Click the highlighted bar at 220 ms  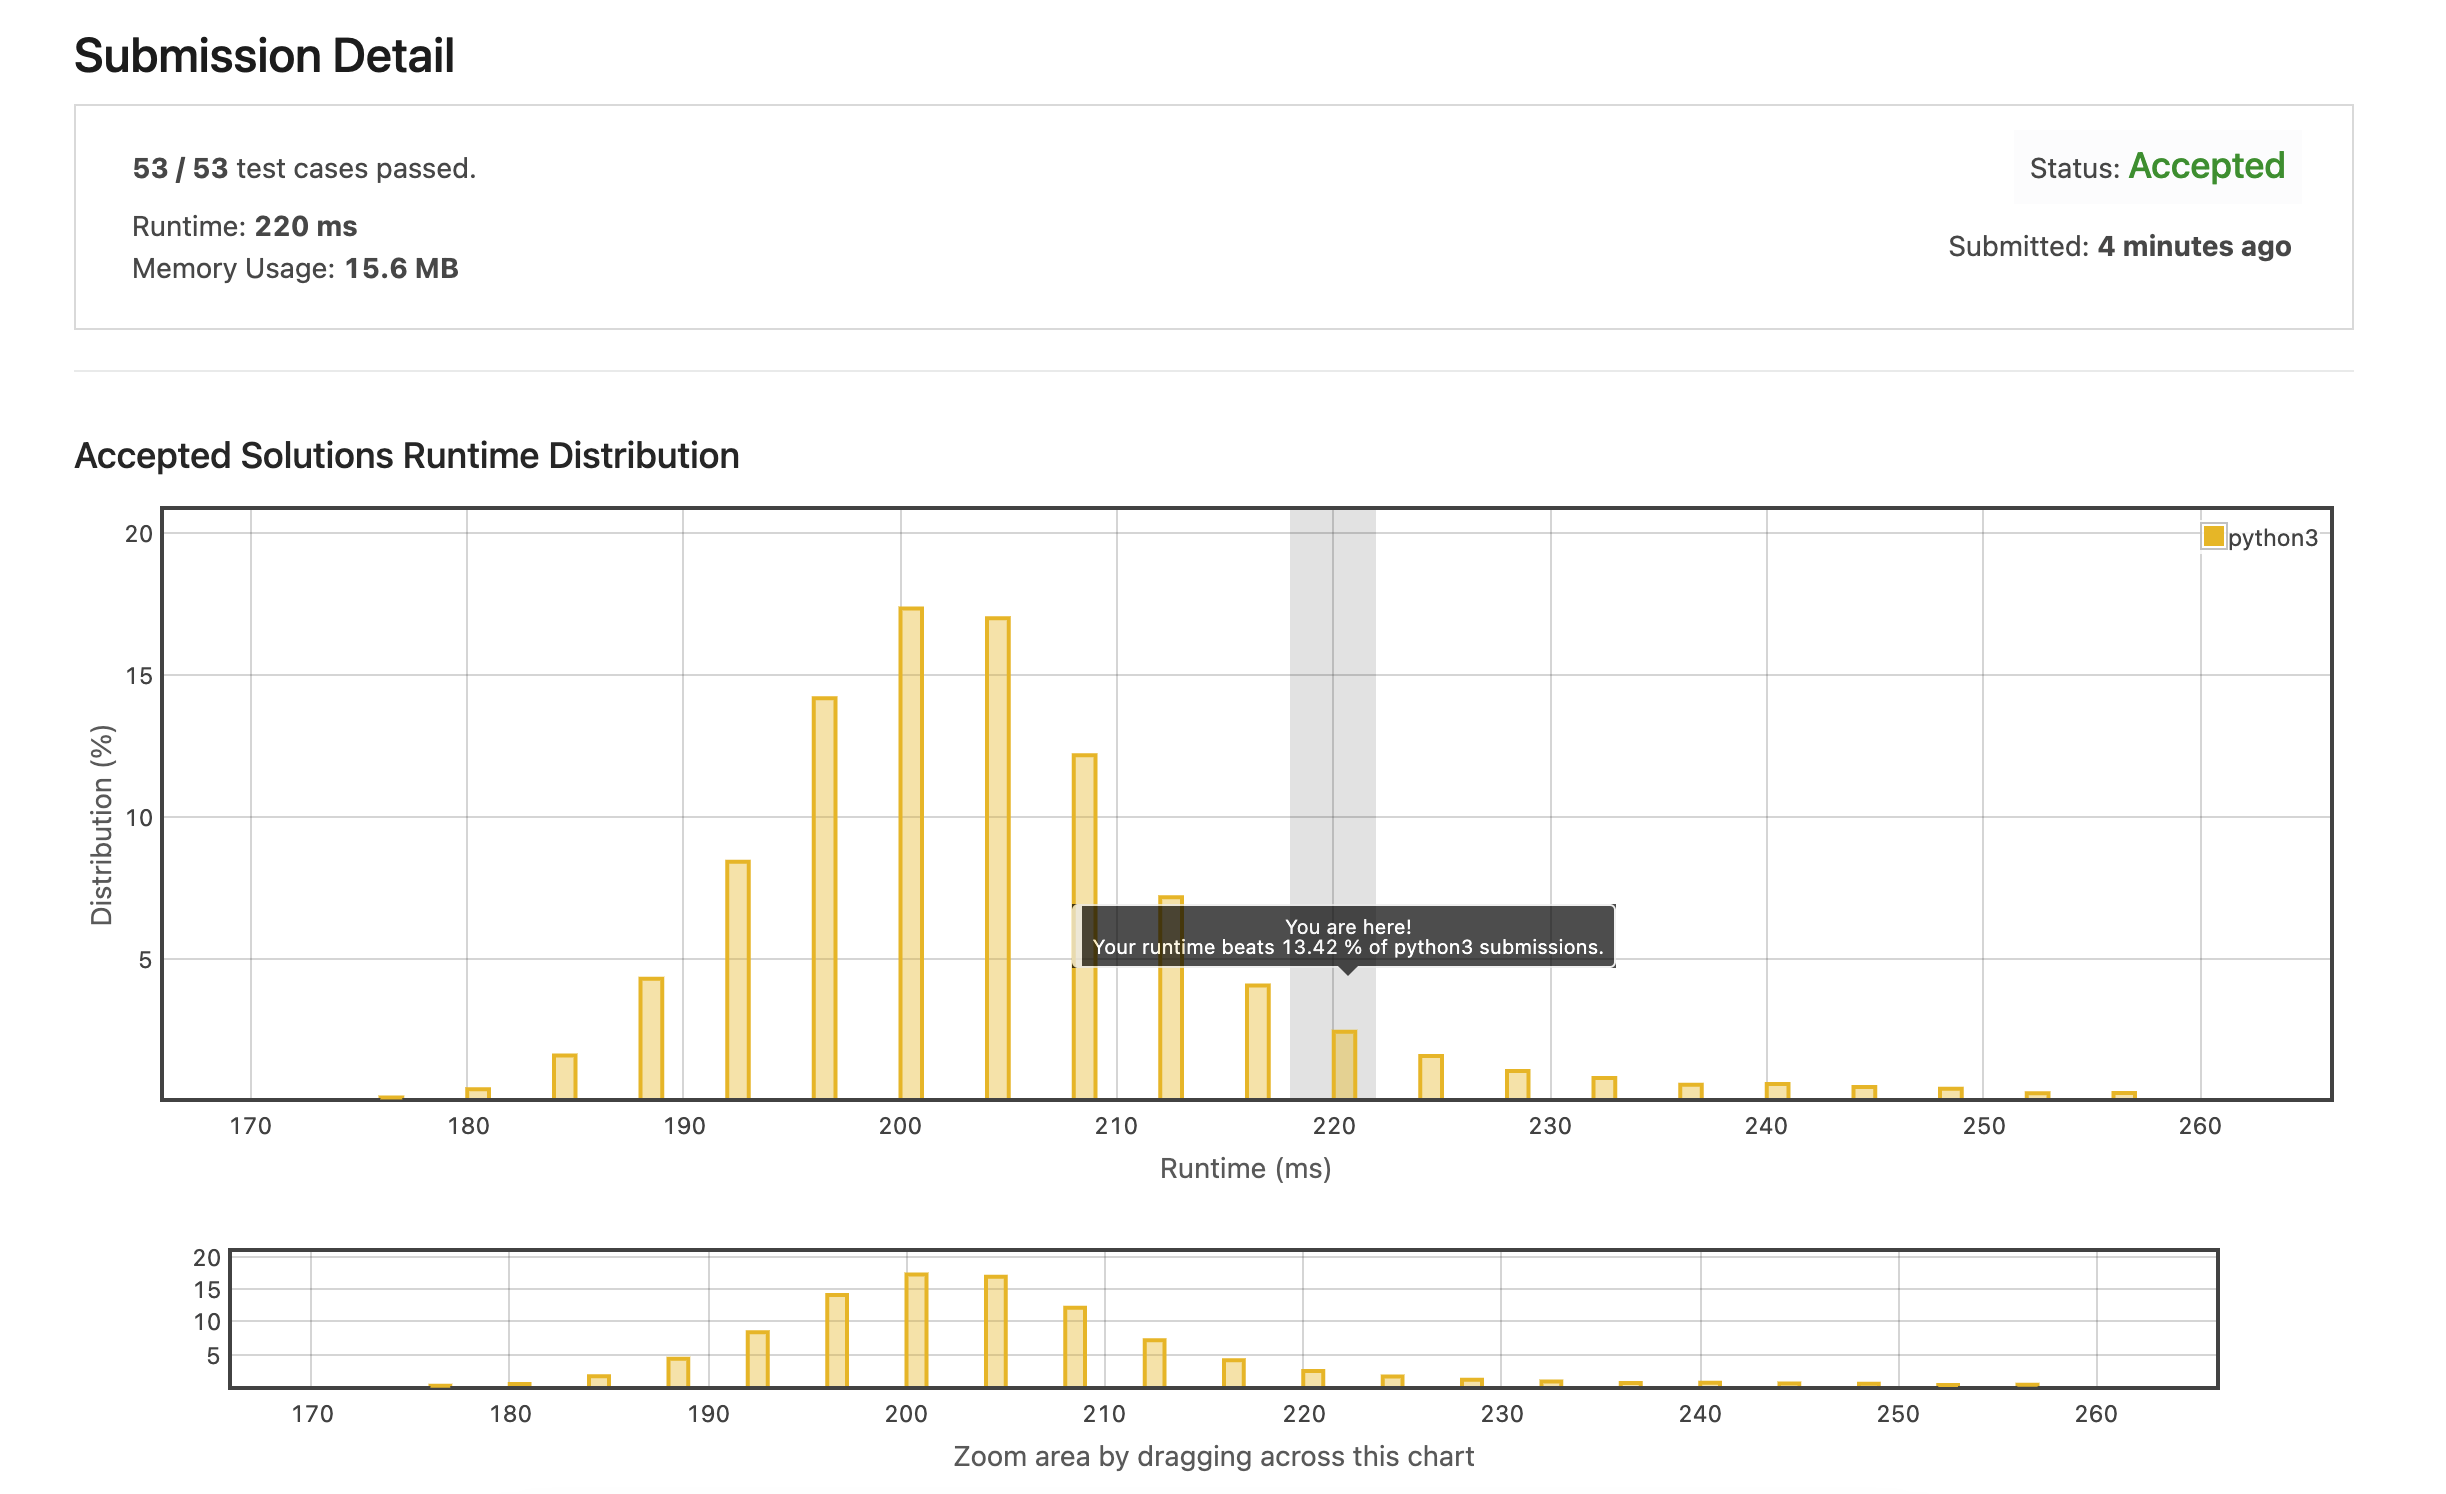point(1344,1064)
